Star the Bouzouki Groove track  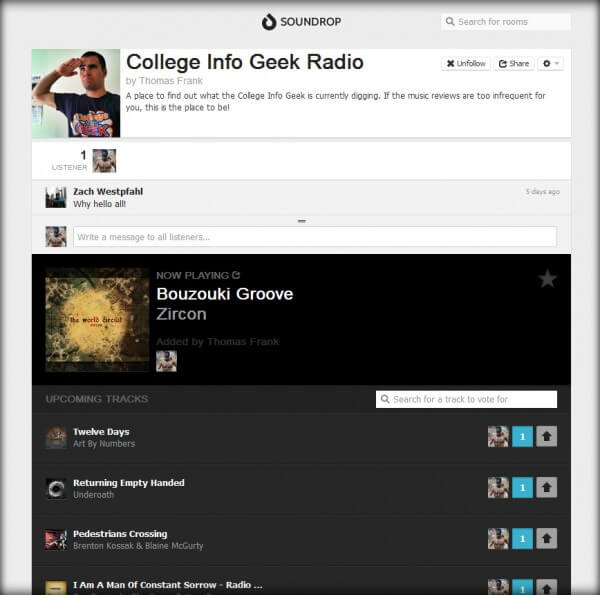[x=548, y=278]
